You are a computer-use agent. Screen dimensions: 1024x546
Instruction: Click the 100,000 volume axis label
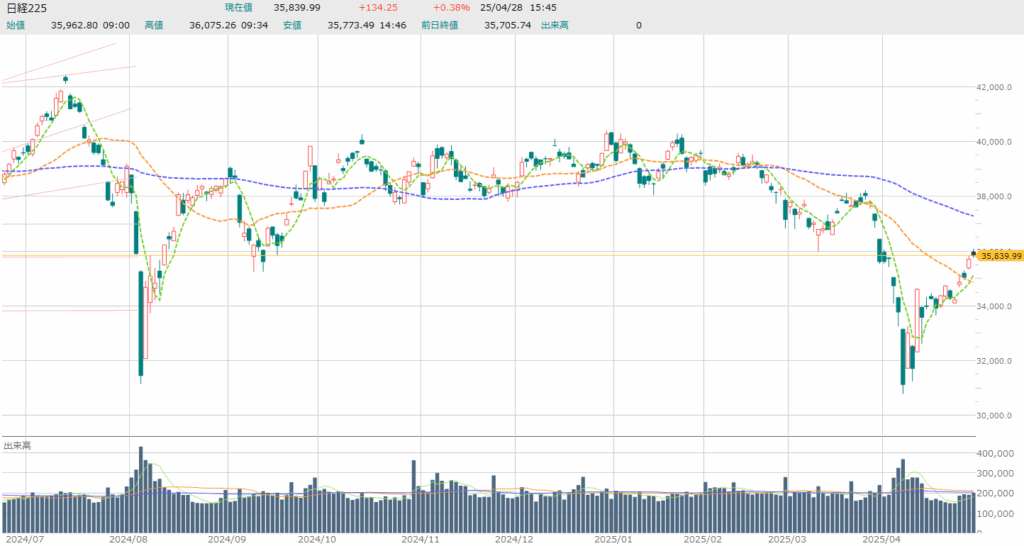pos(995,514)
